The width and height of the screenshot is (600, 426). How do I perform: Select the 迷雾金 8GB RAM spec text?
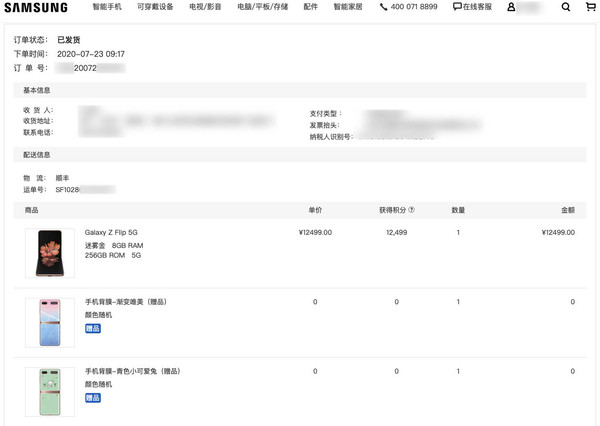coord(114,245)
